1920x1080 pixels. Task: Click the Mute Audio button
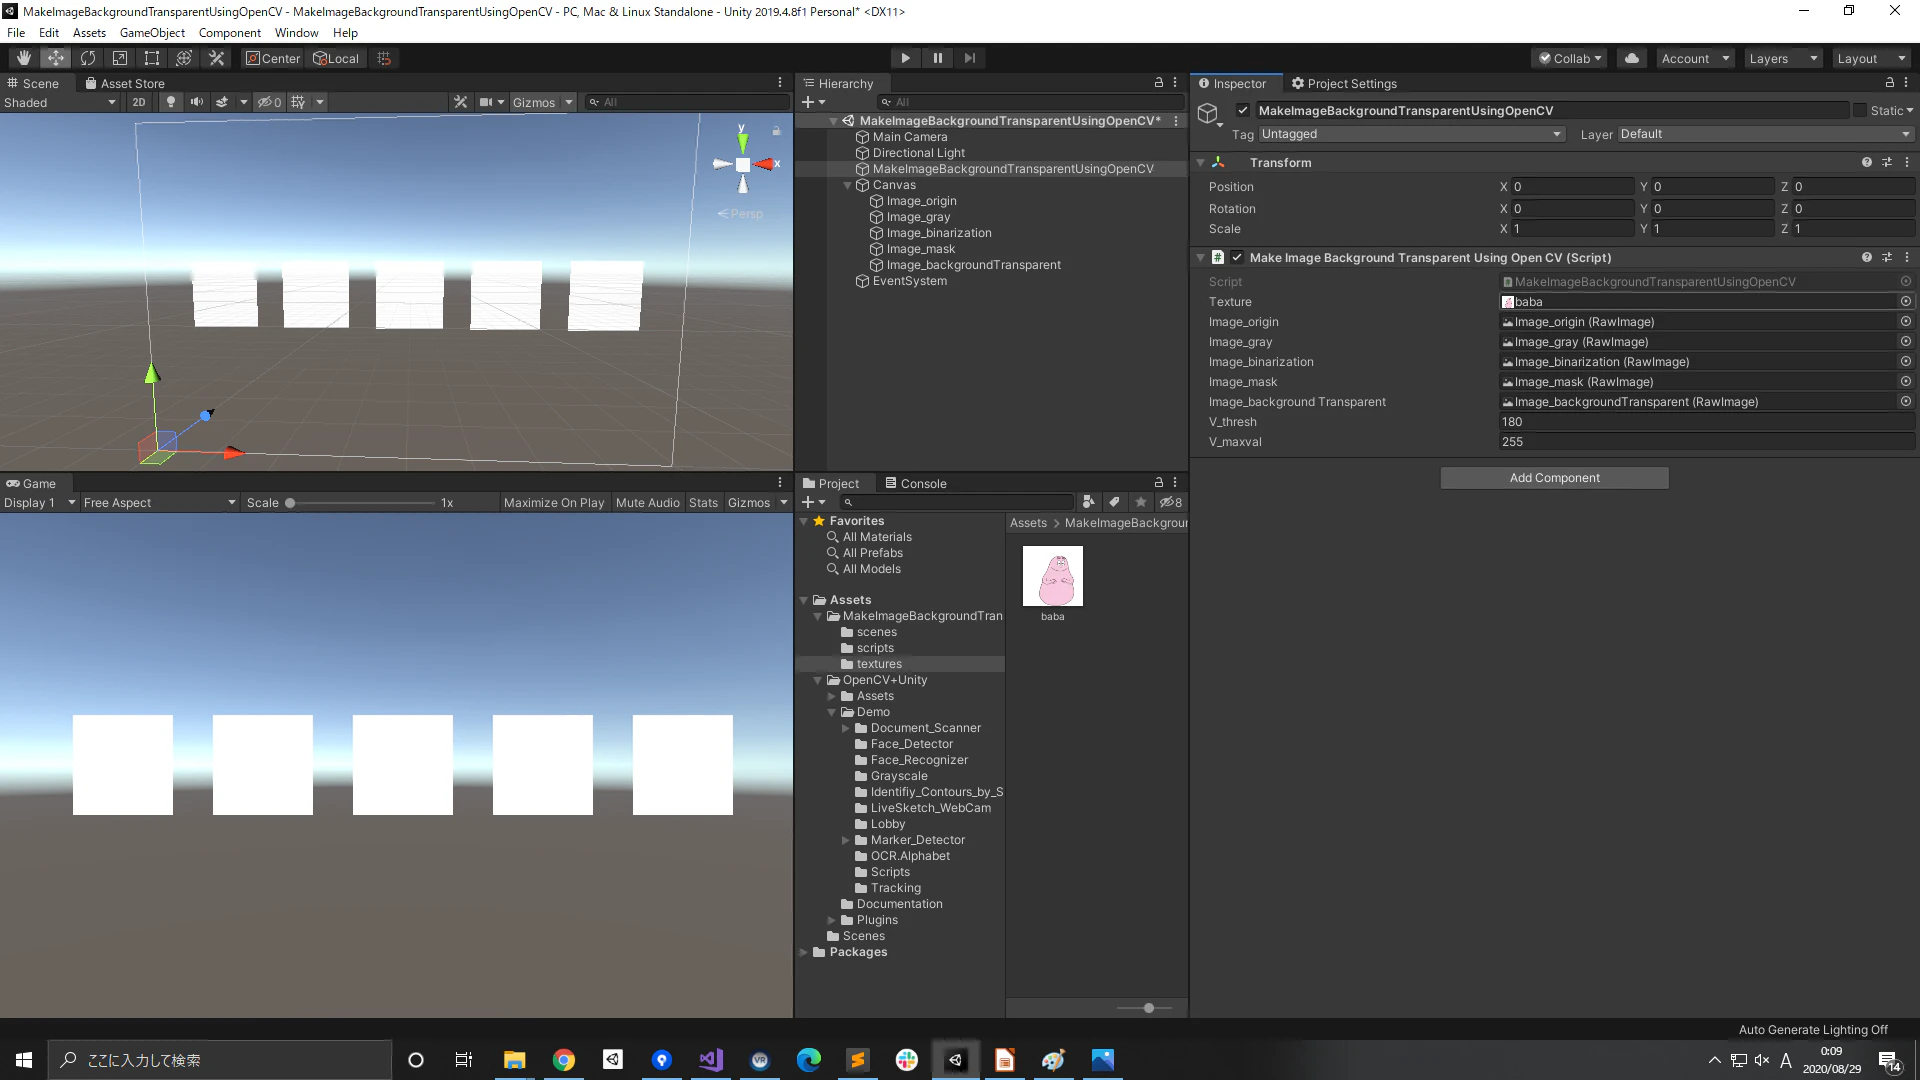[648, 502]
